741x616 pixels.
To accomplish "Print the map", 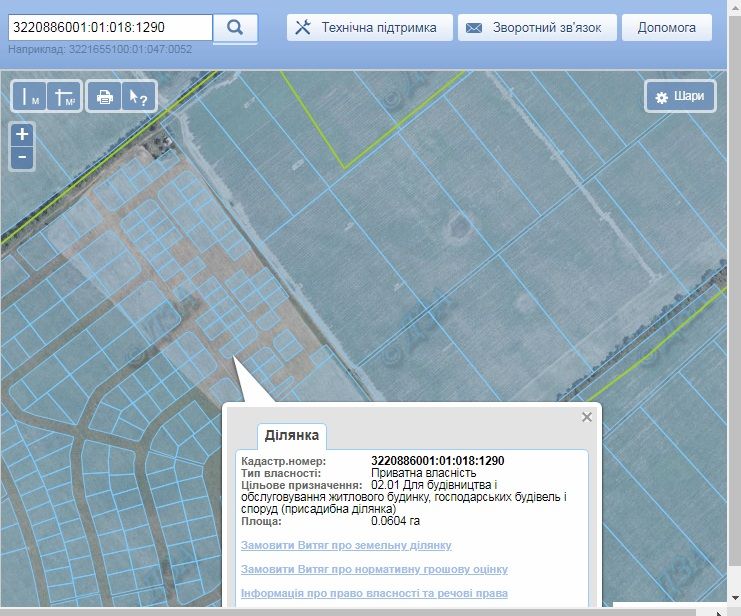I will point(104,96).
